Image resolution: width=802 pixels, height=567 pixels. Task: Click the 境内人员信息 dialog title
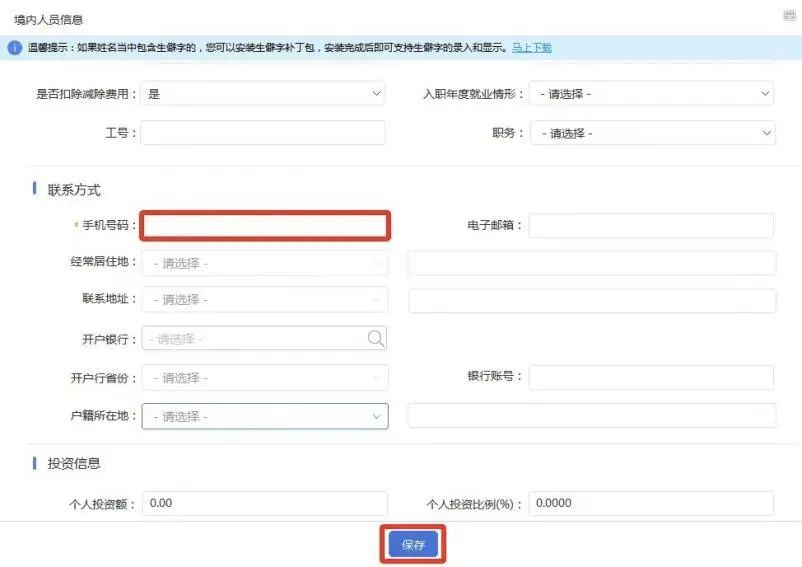[x=49, y=20]
